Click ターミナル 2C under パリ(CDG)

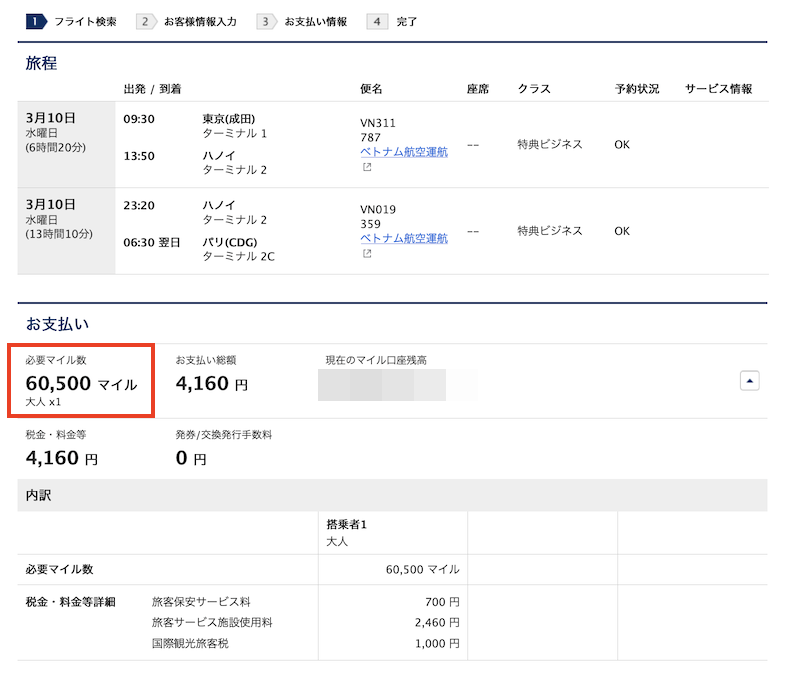(x=238, y=256)
